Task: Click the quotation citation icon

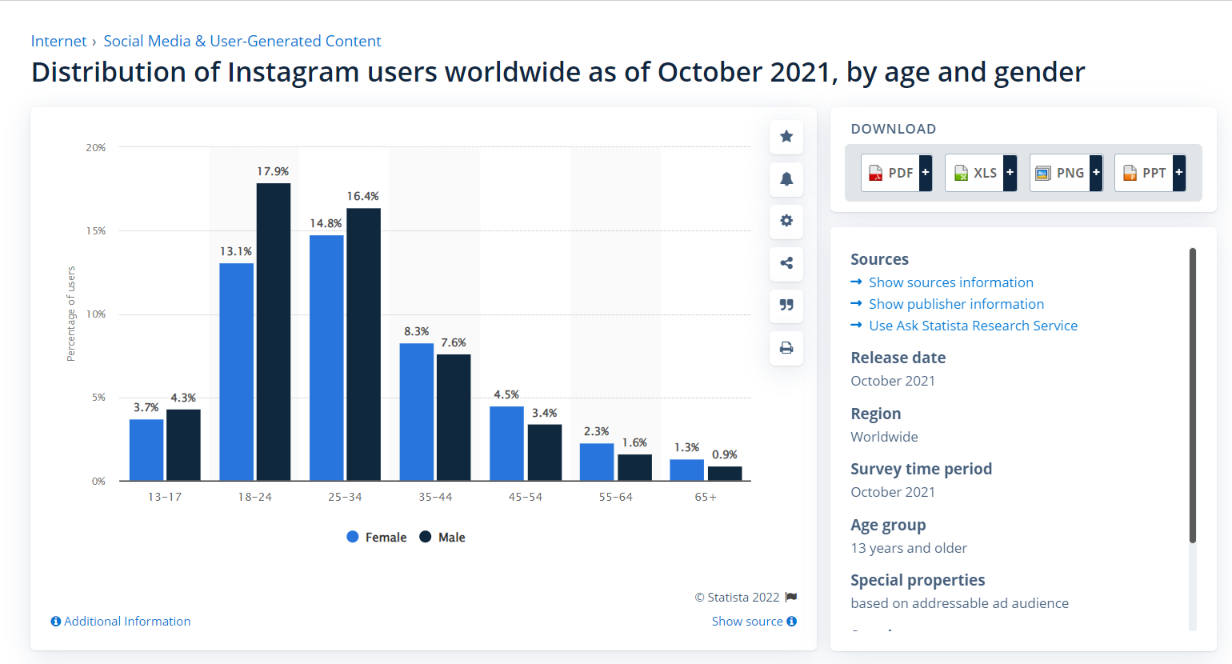Action: tap(786, 305)
